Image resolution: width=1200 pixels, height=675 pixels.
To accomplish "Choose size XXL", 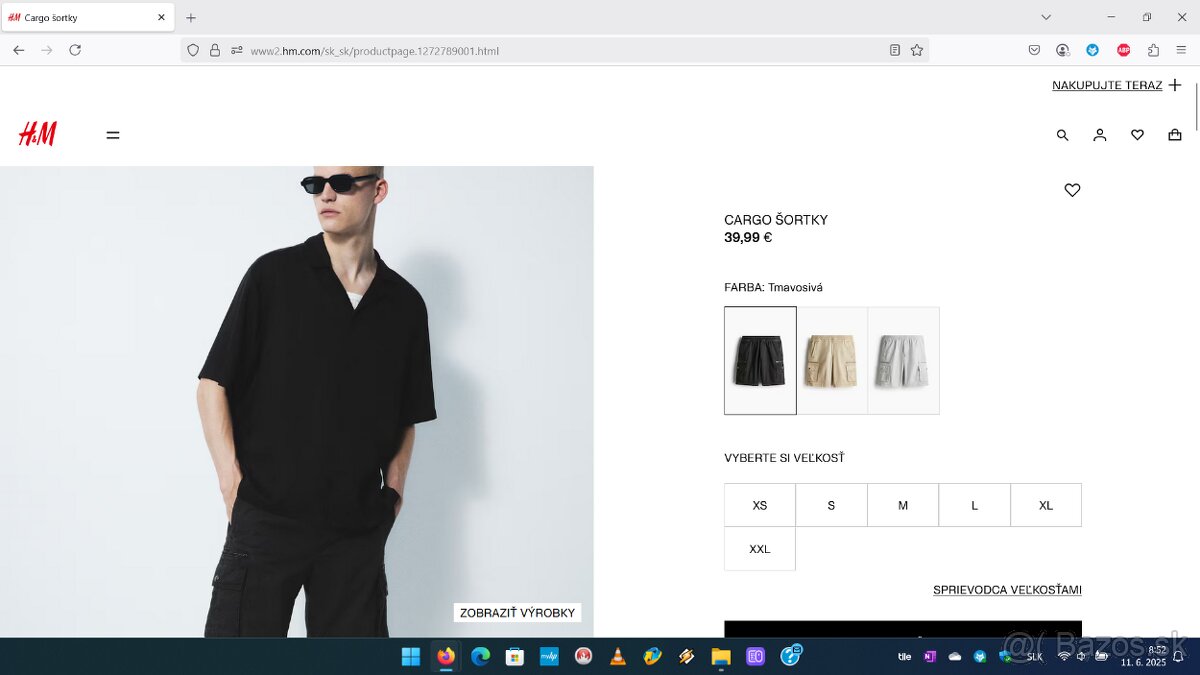I will pyautogui.click(x=760, y=549).
